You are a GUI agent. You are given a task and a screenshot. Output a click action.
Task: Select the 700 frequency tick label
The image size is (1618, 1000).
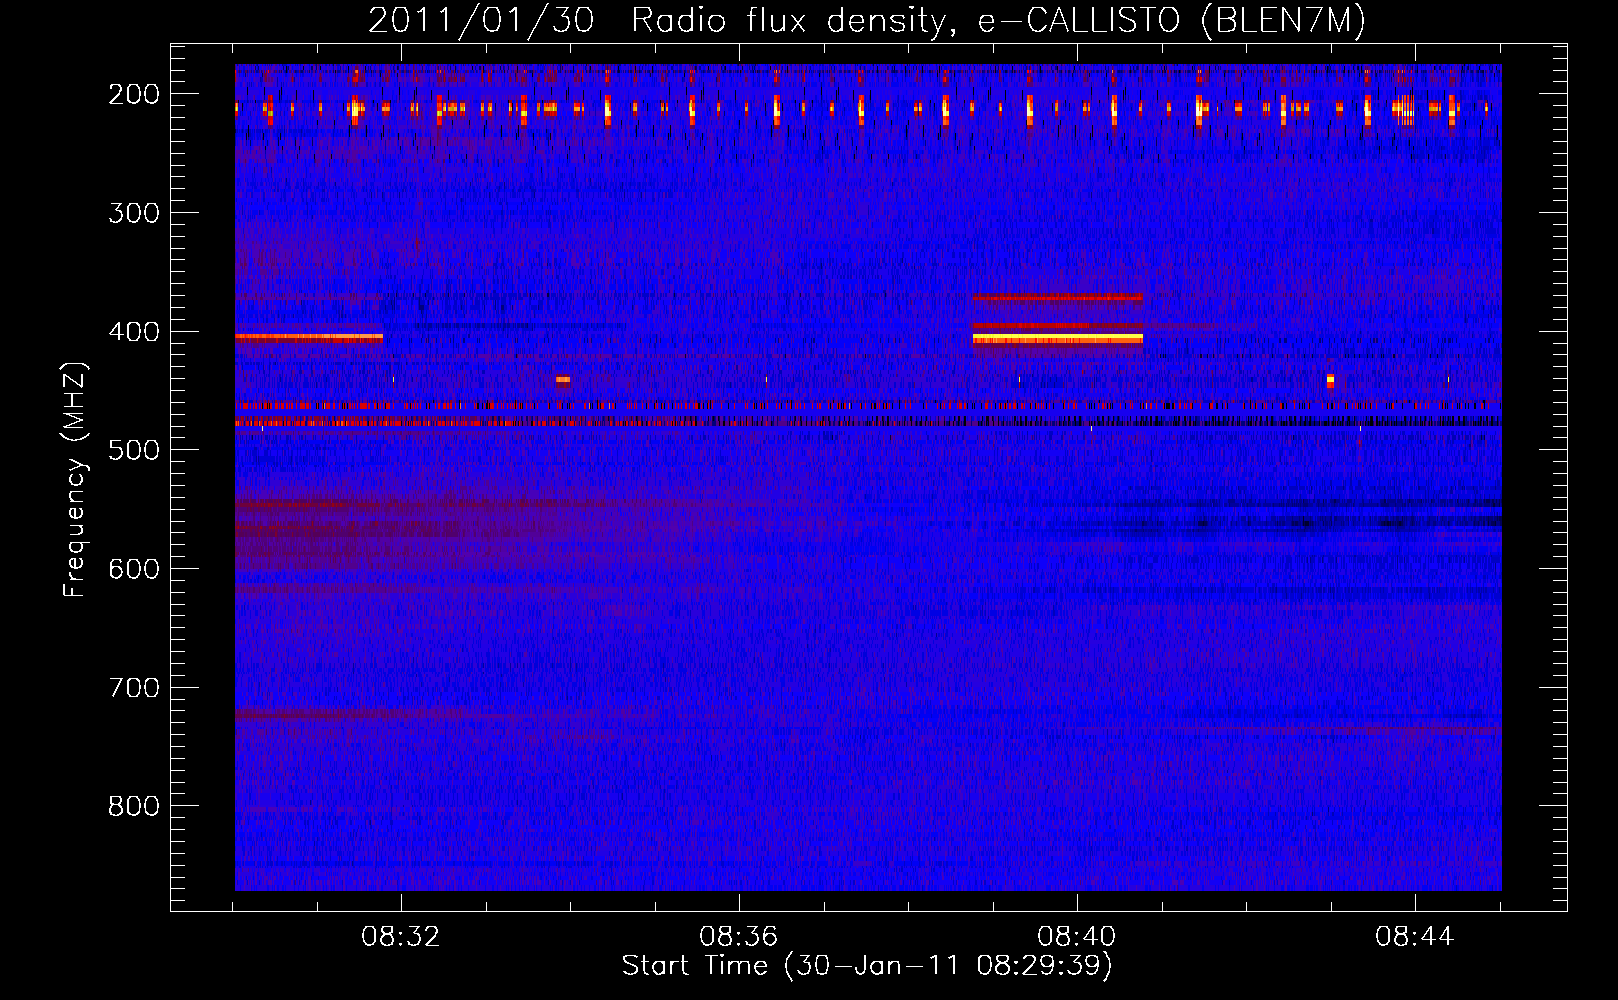134,688
